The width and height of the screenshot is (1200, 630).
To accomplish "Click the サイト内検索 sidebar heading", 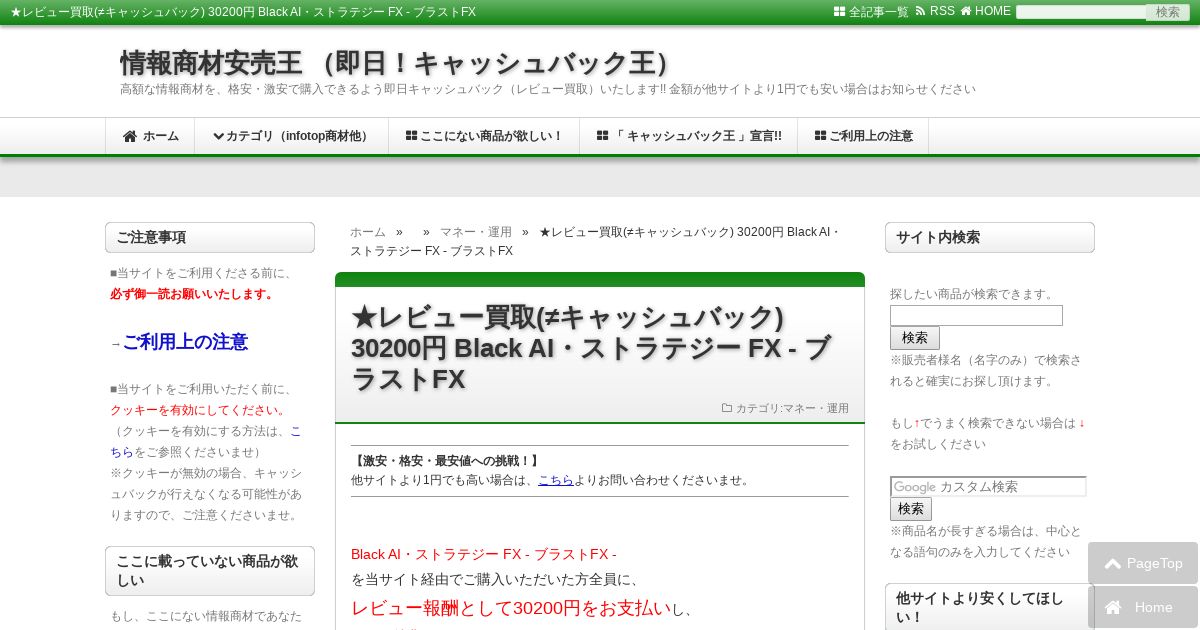I will click(x=990, y=238).
